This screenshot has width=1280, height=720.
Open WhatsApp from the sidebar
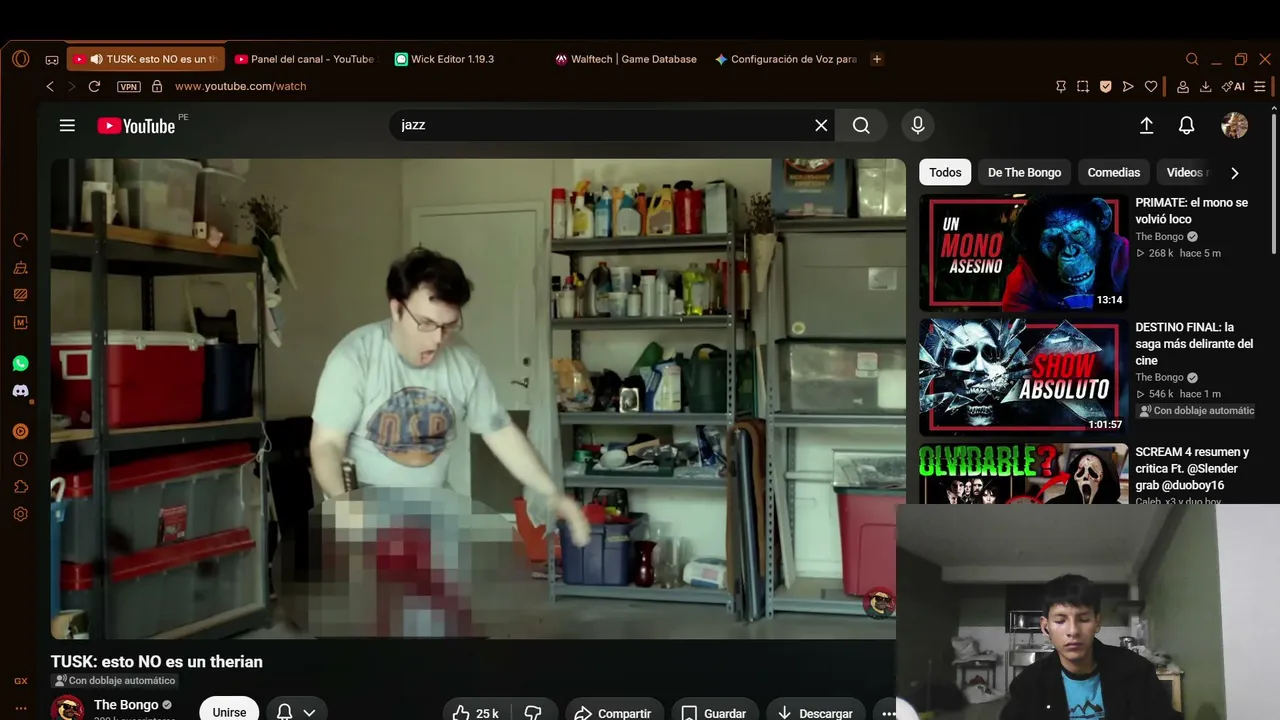pos(20,364)
